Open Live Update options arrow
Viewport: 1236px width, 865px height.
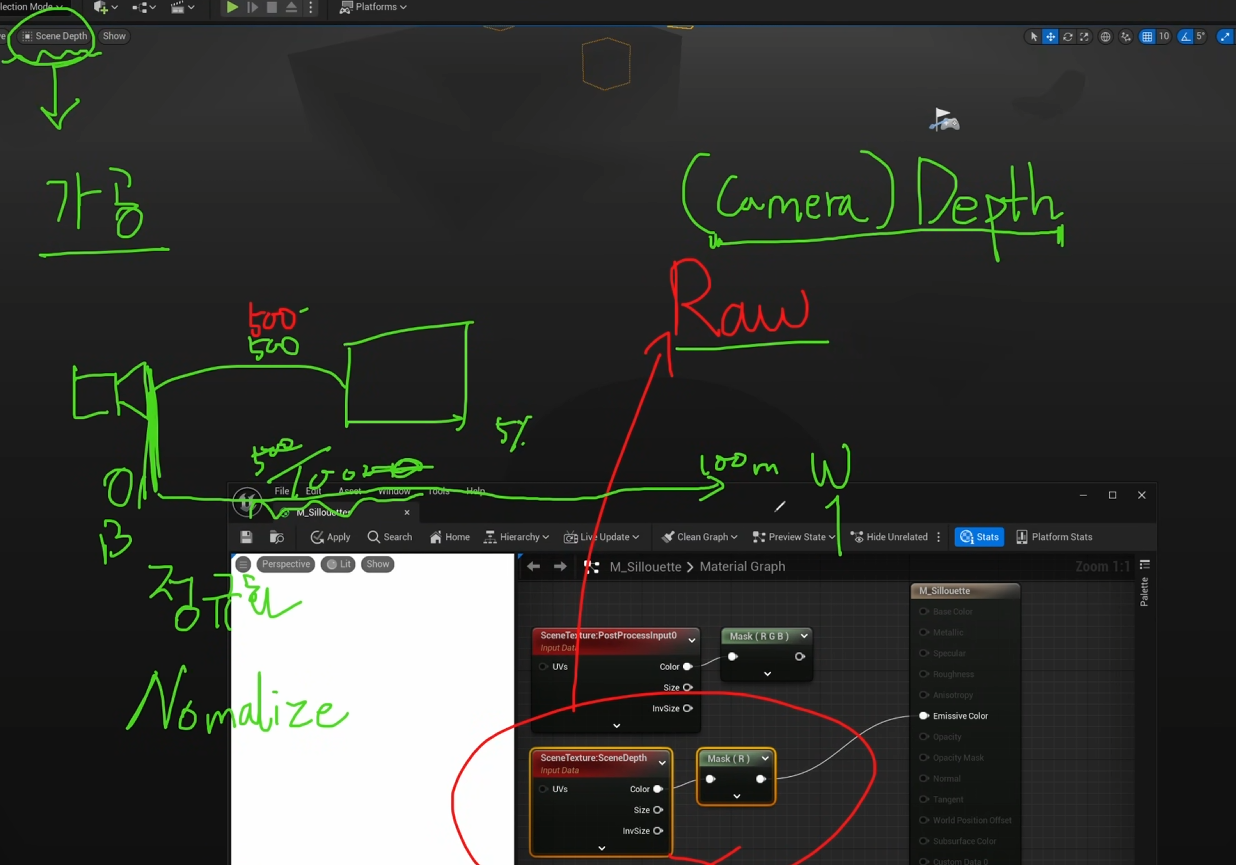pyautogui.click(x=636, y=538)
